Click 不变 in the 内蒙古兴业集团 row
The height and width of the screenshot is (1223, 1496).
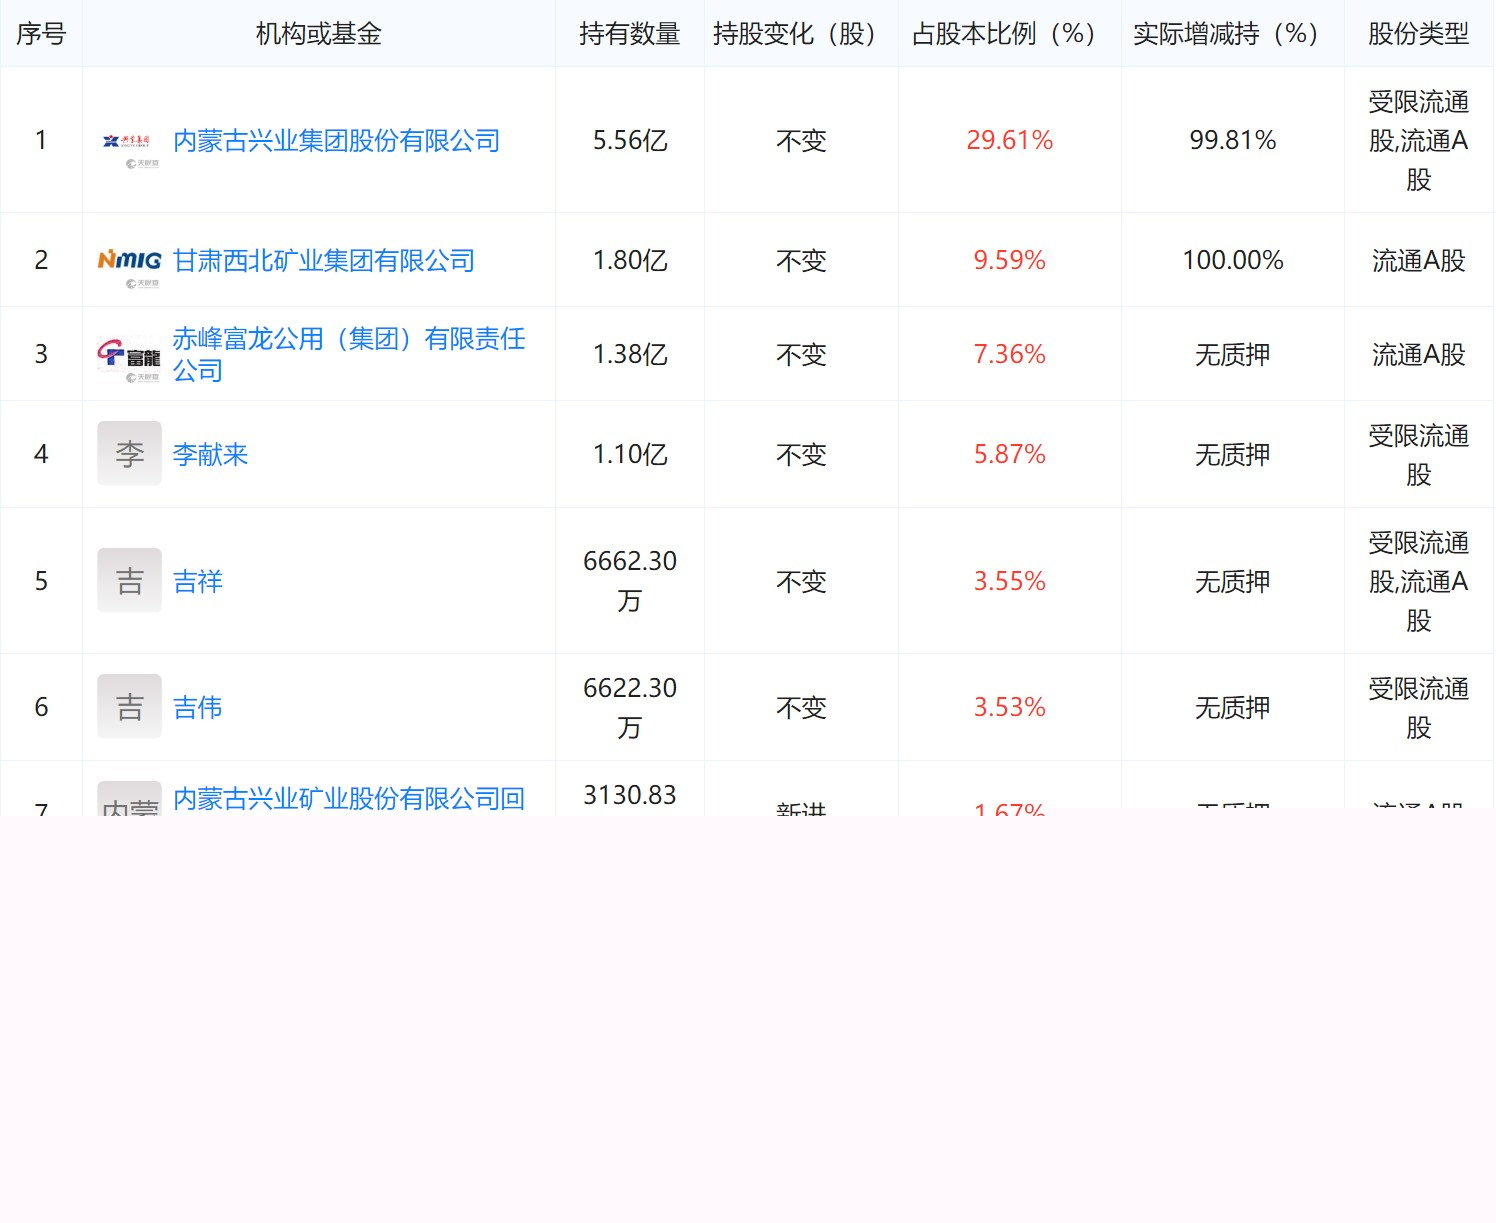(x=801, y=141)
